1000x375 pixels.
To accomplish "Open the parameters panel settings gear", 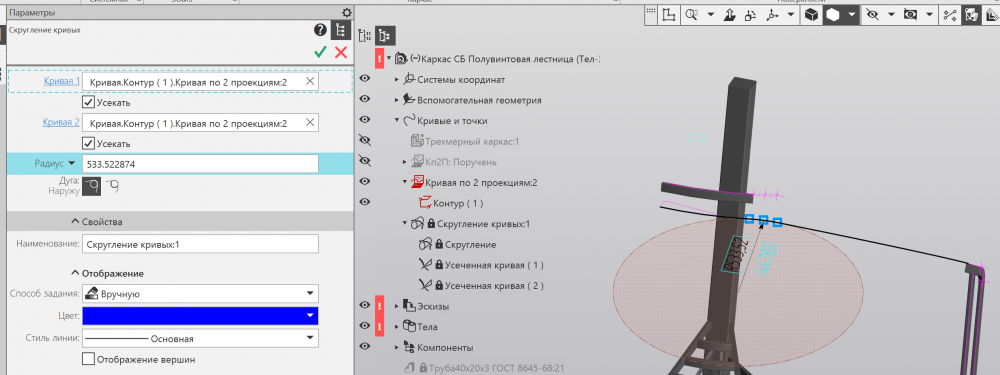I will pos(346,13).
